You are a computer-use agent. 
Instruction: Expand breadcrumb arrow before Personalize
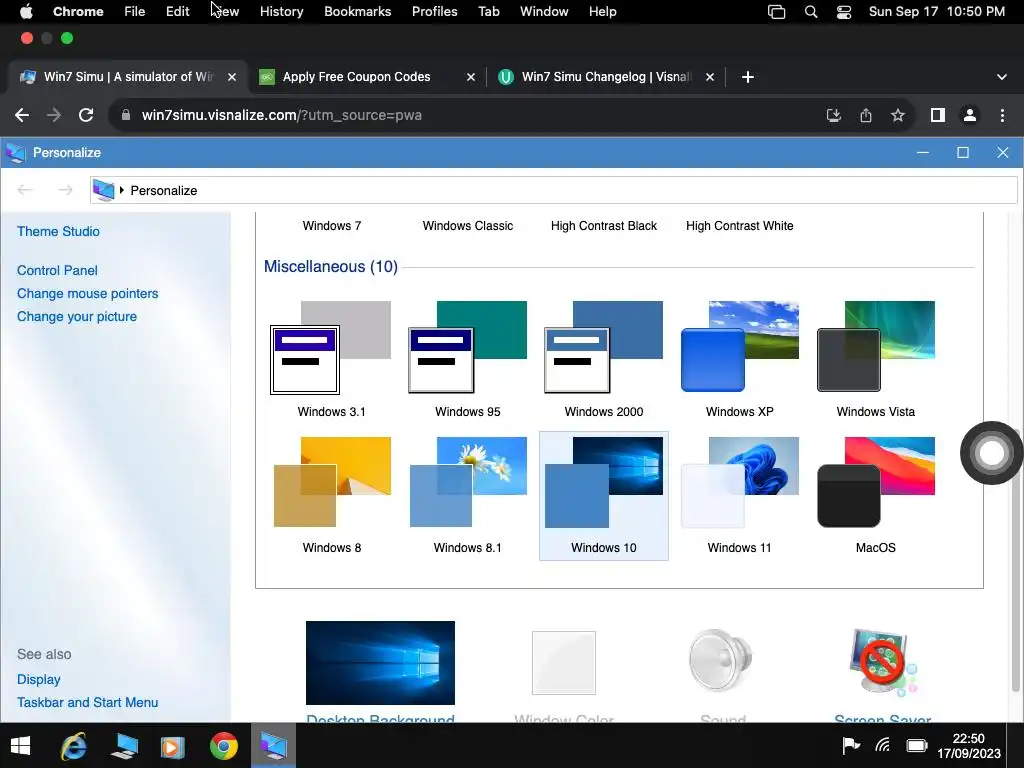[x=121, y=190]
